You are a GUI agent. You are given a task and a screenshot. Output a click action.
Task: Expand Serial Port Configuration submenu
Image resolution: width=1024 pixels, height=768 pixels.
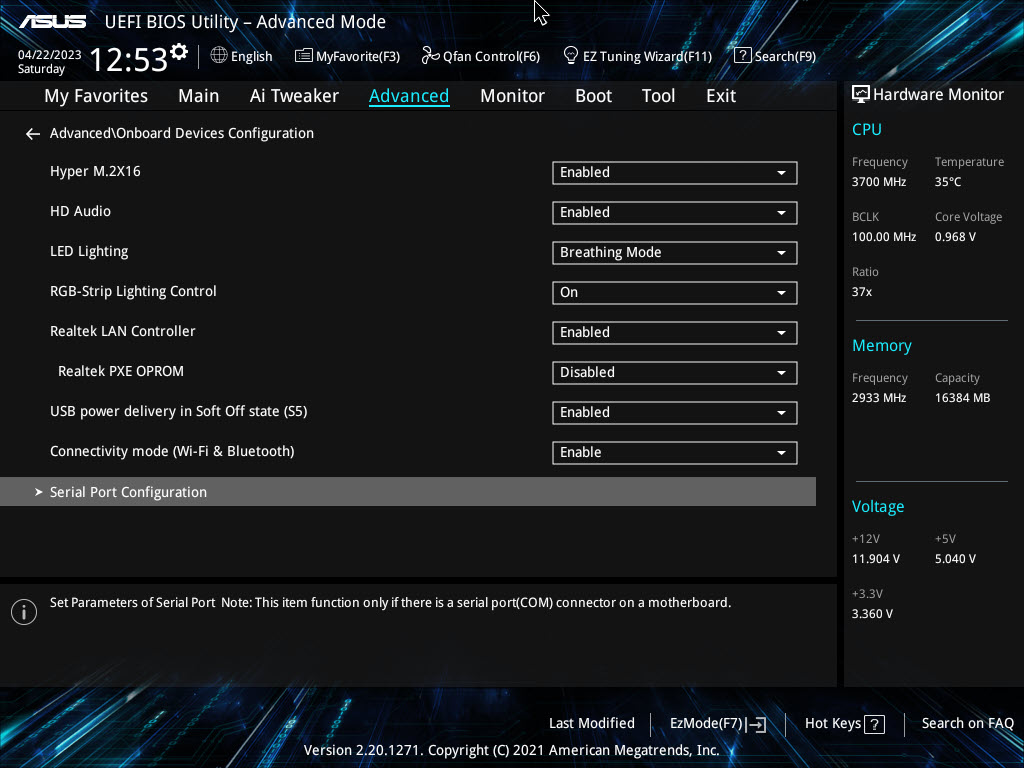pos(128,492)
